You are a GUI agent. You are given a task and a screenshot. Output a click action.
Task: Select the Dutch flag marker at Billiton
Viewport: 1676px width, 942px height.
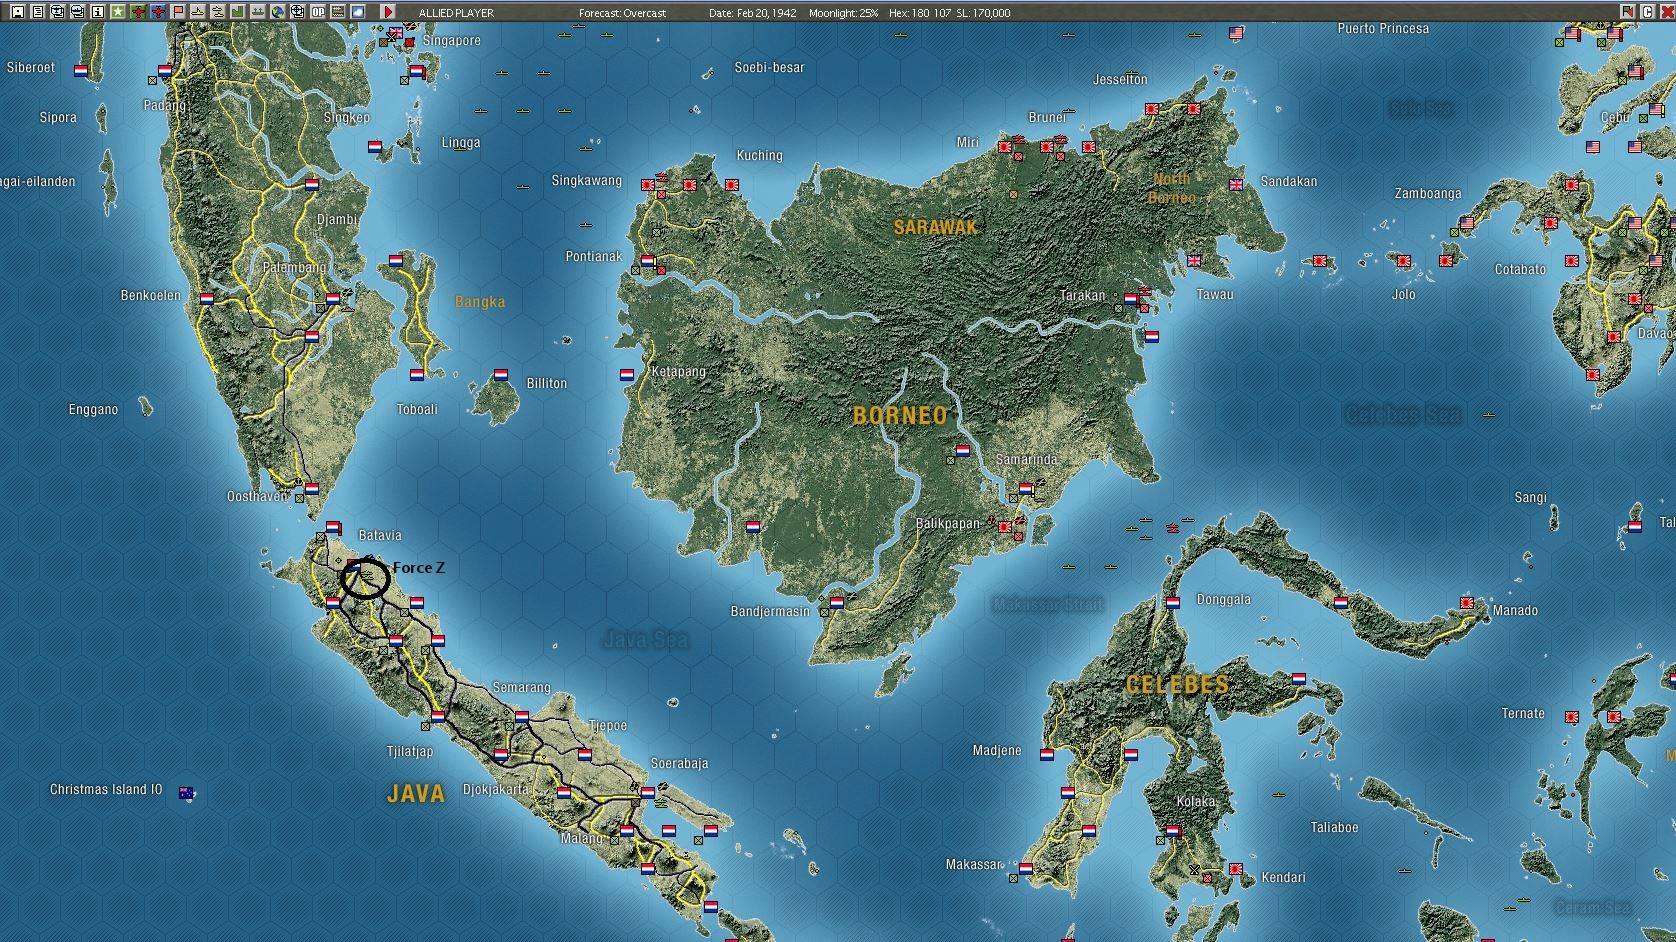501,375
